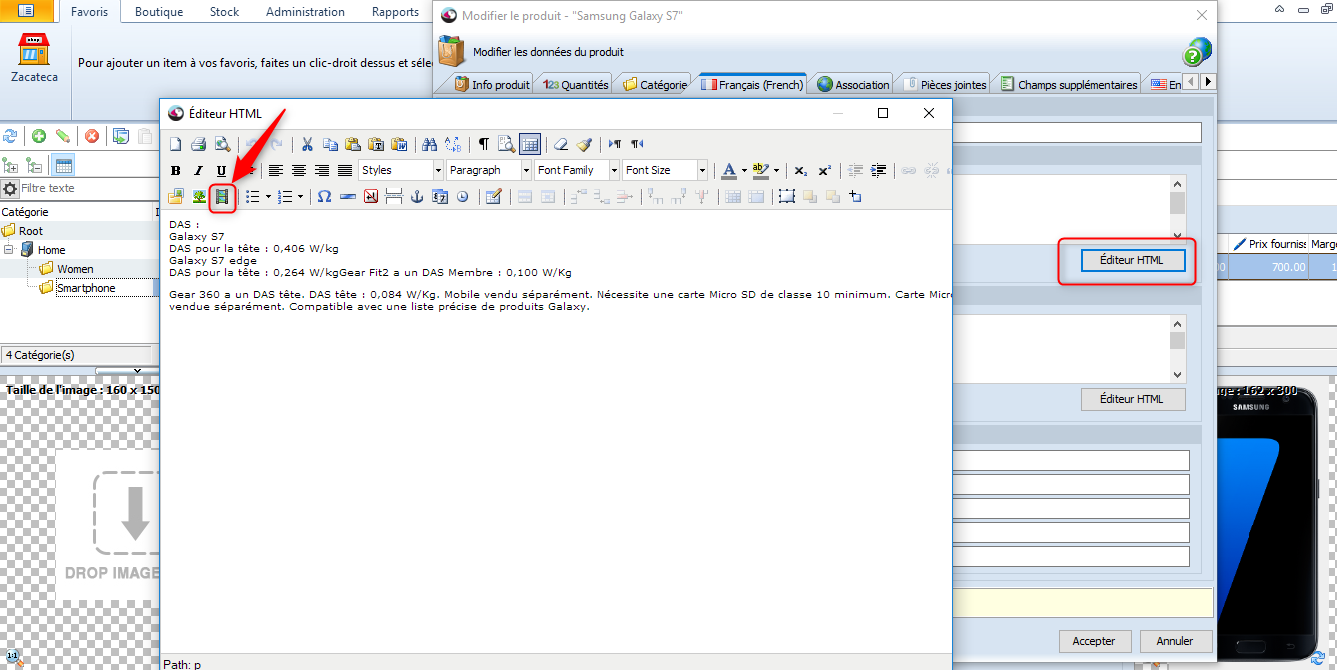Toggle align right
The width and height of the screenshot is (1337, 670).
click(322, 171)
